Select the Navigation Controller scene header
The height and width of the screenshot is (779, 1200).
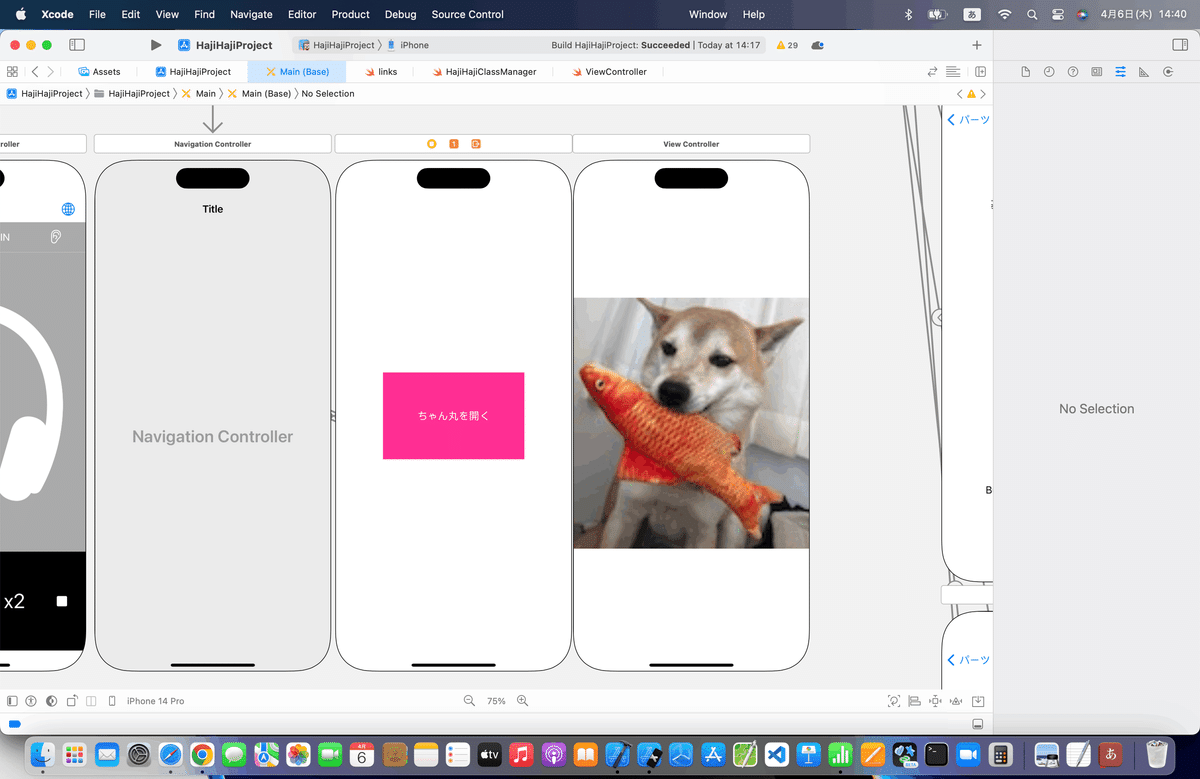[212, 144]
